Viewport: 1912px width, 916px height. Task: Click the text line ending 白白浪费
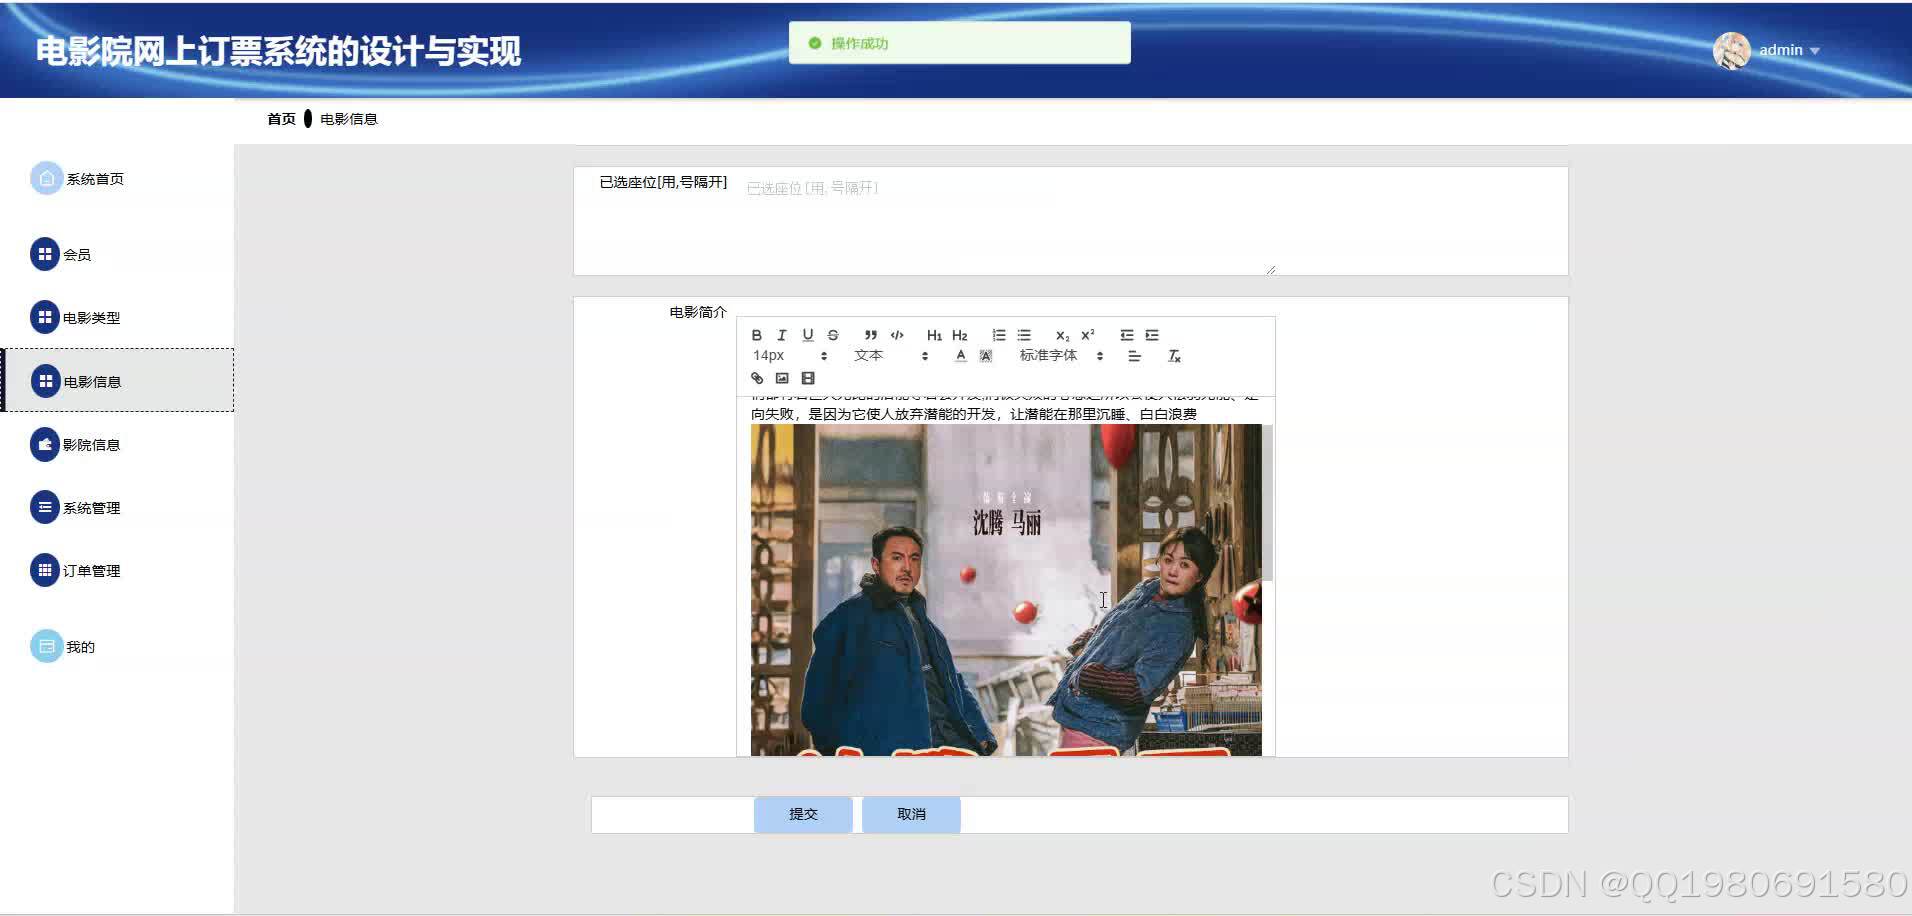[974, 414]
